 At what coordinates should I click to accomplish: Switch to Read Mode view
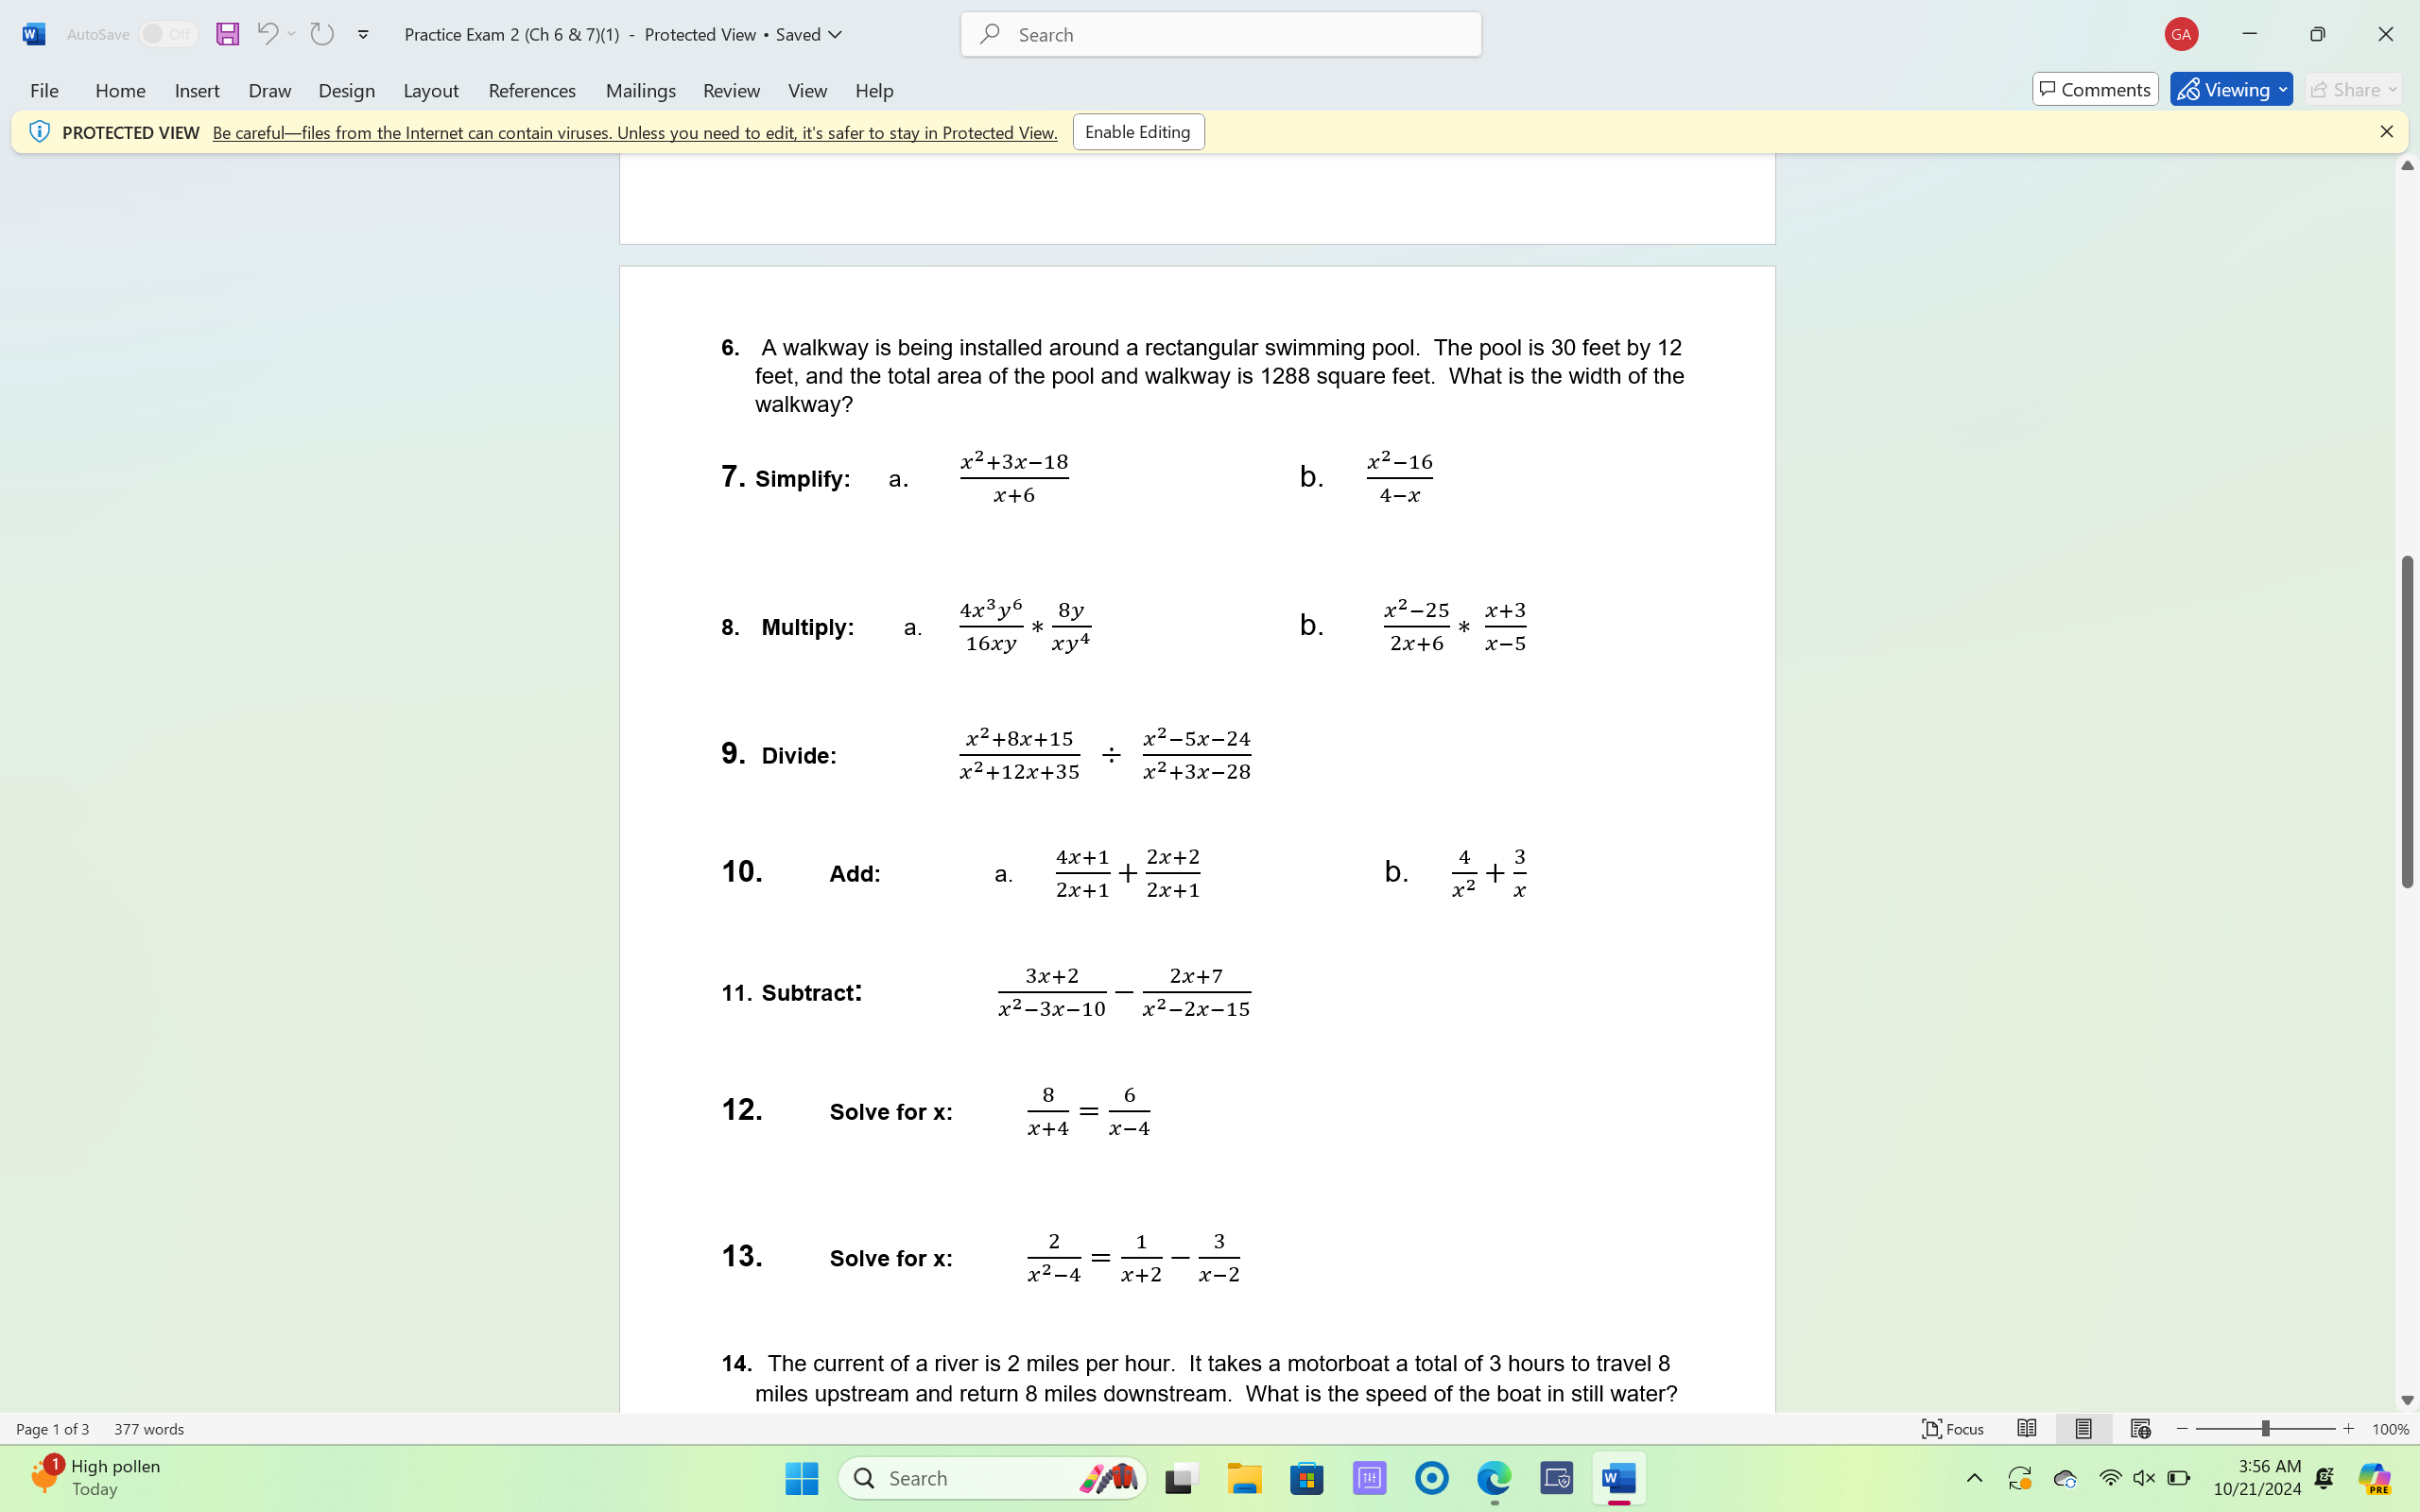pyautogui.click(x=2026, y=1429)
